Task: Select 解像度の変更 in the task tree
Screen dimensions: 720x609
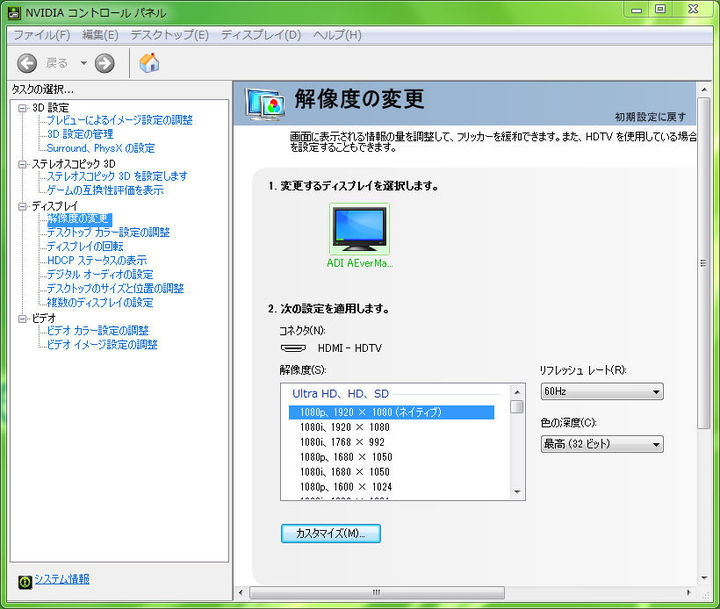Action: 79,219
